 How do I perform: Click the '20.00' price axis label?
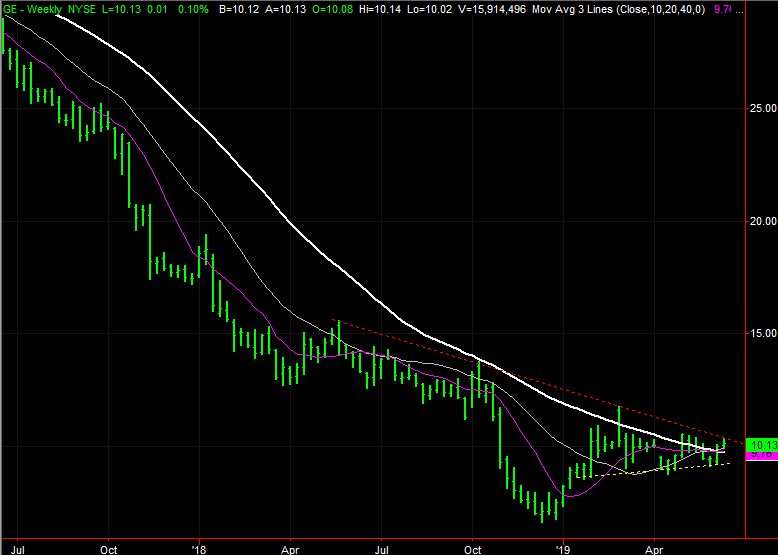click(763, 221)
